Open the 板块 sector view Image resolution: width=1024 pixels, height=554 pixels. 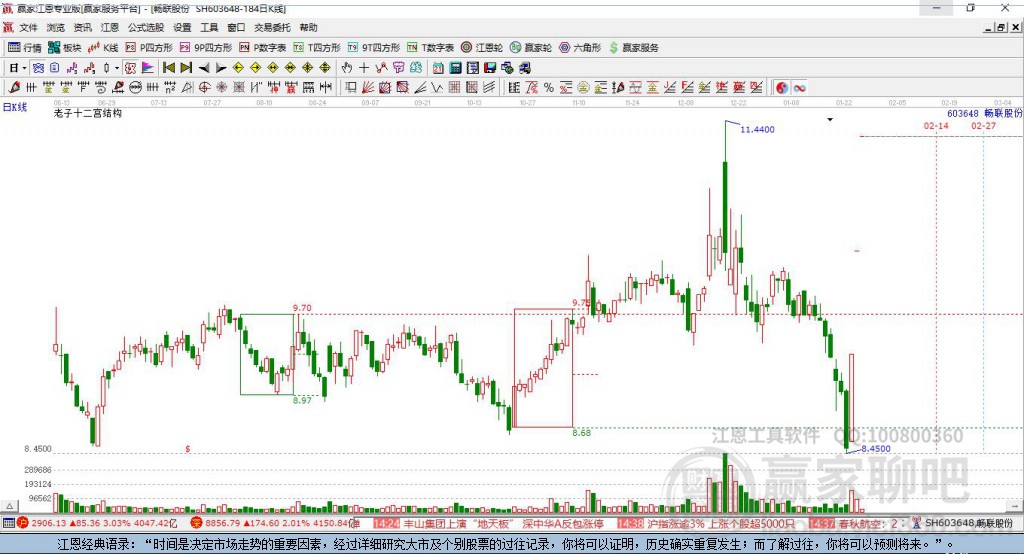coord(64,48)
